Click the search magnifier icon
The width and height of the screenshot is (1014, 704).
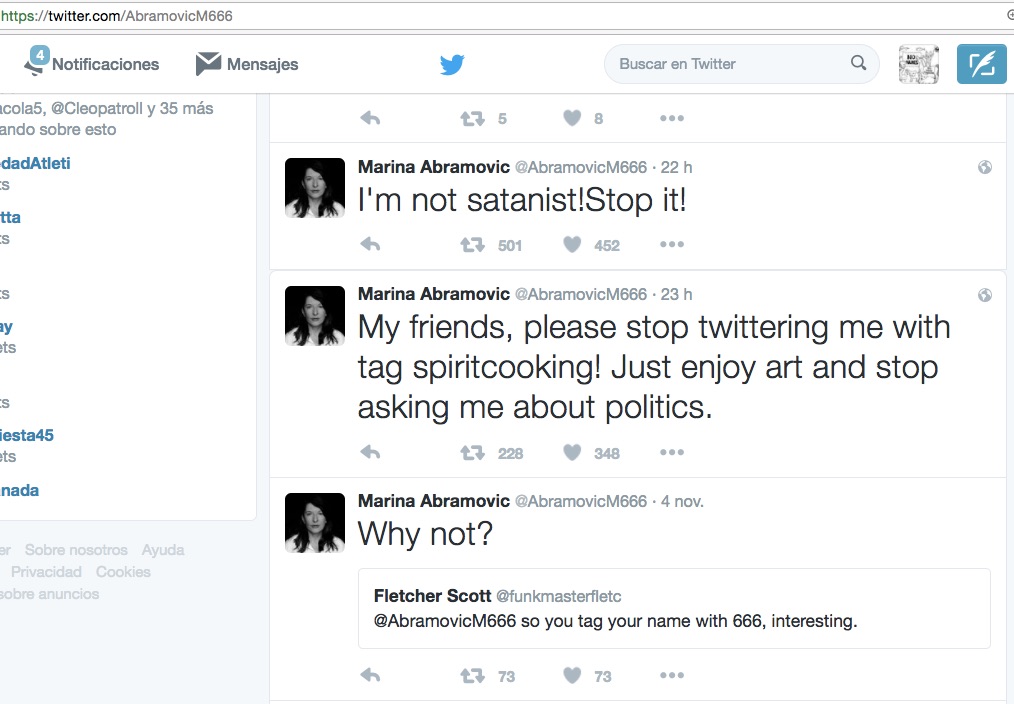pos(858,63)
